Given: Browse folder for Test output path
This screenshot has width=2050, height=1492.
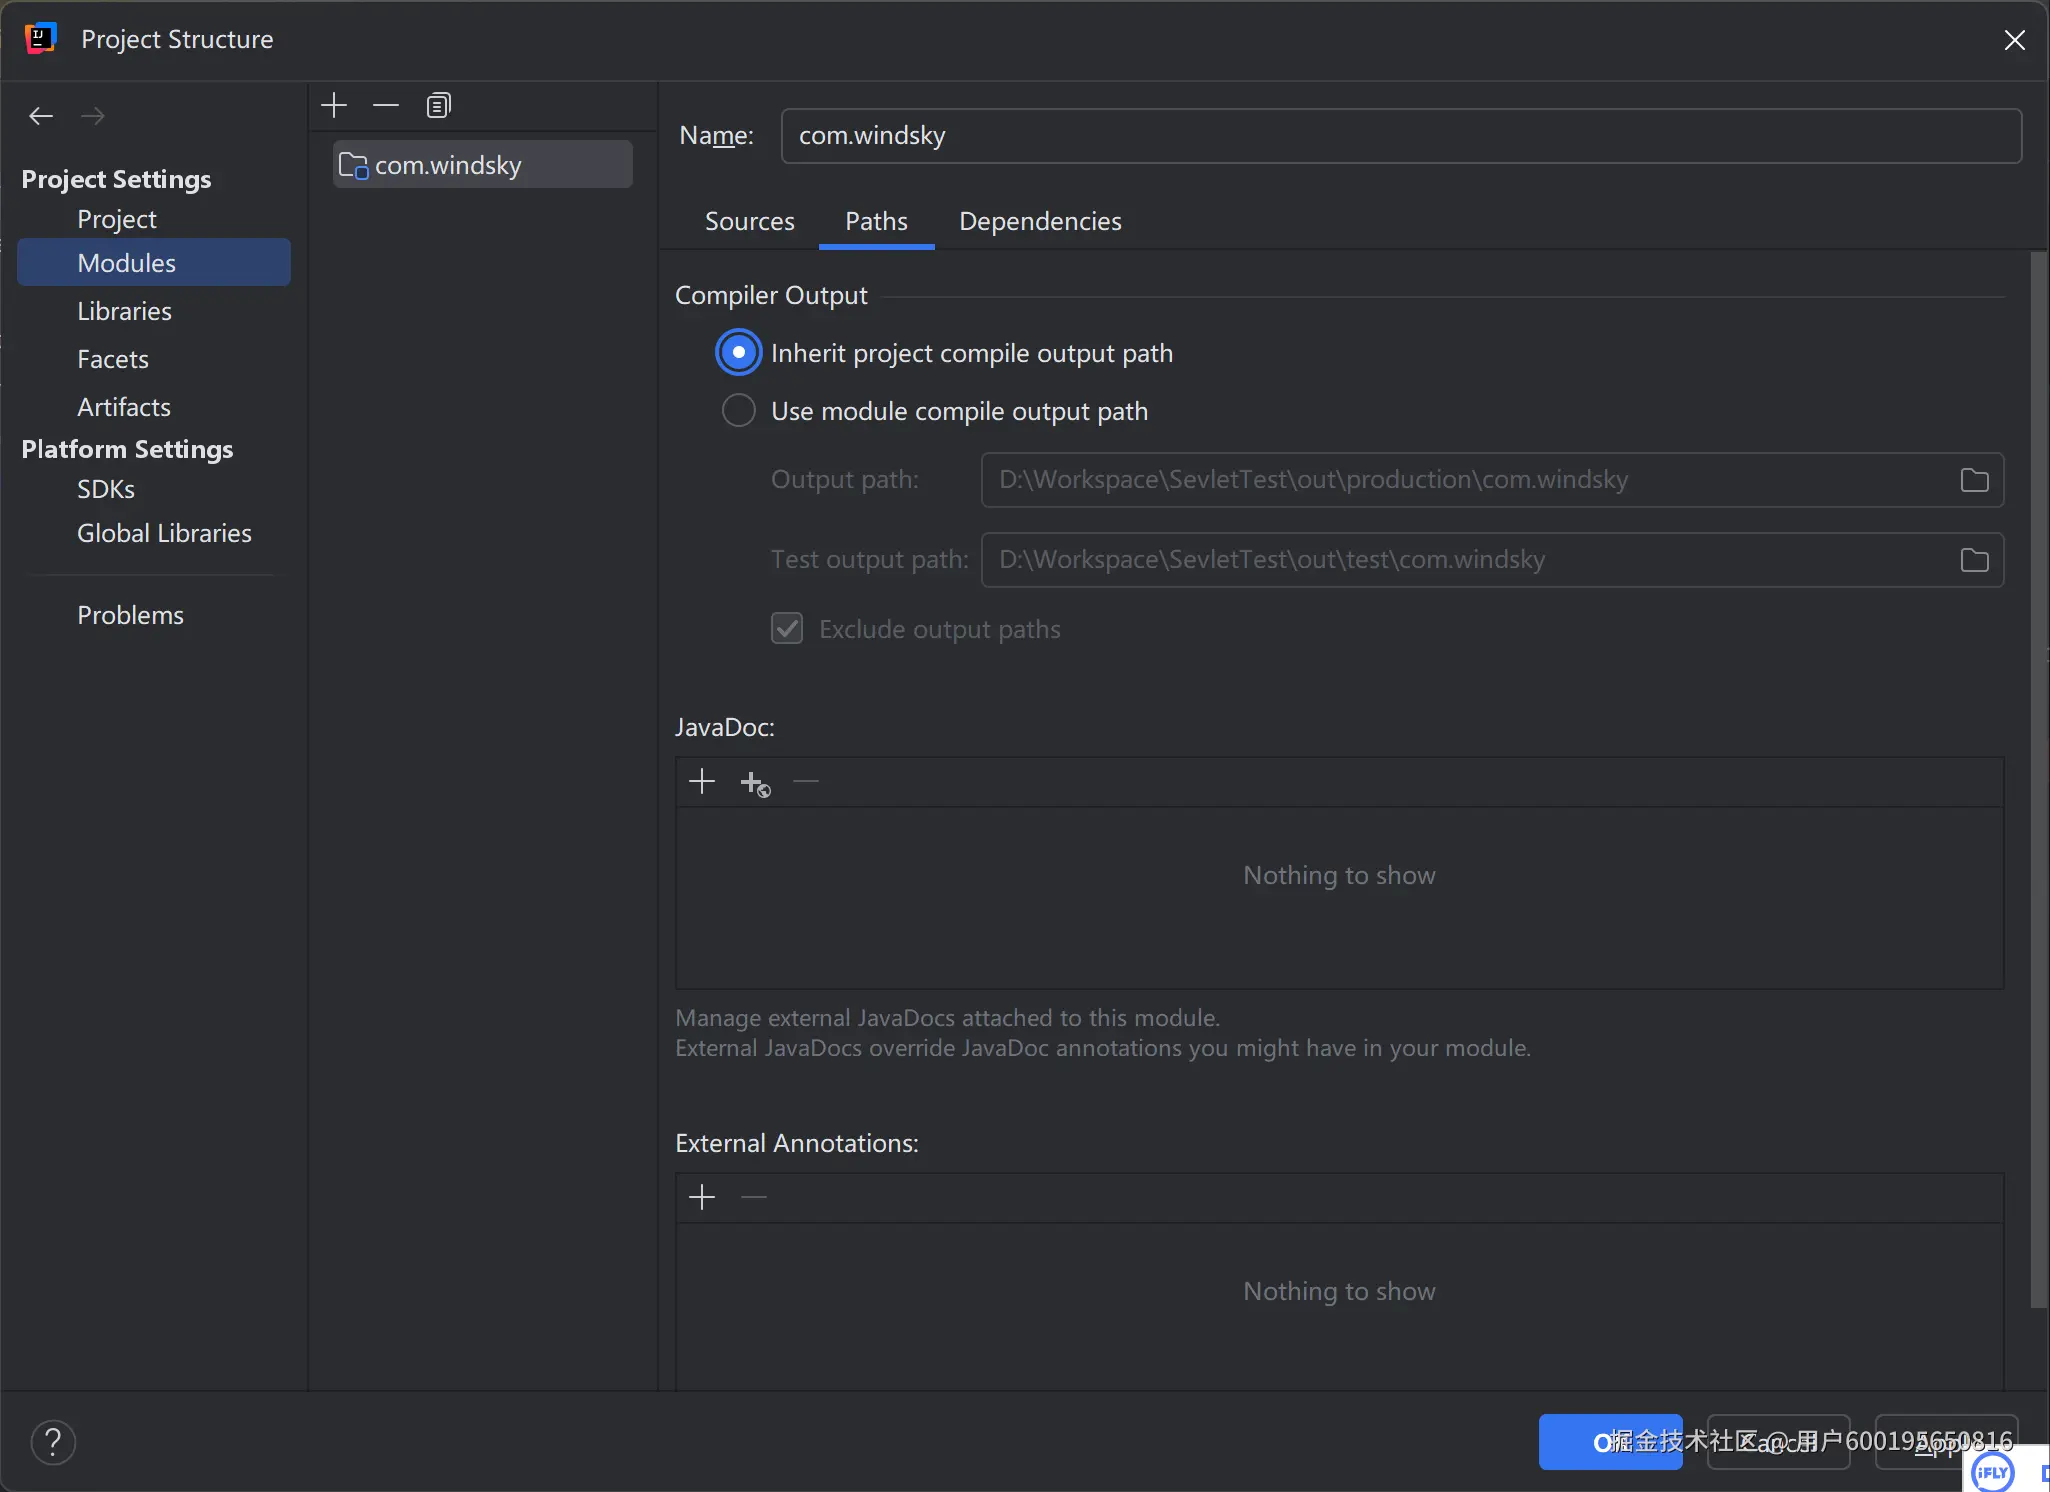Looking at the screenshot, I should pos(1974,560).
